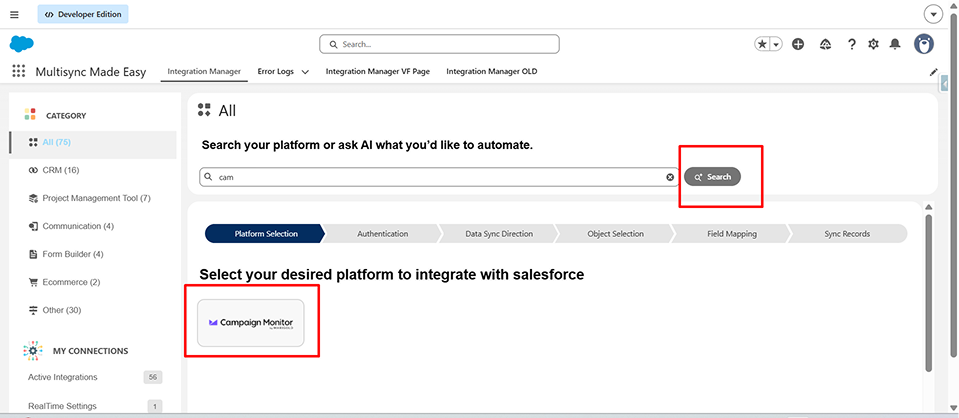This screenshot has width=959, height=418.
Task: Open the Error Logs tab
Action: tap(276, 72)
